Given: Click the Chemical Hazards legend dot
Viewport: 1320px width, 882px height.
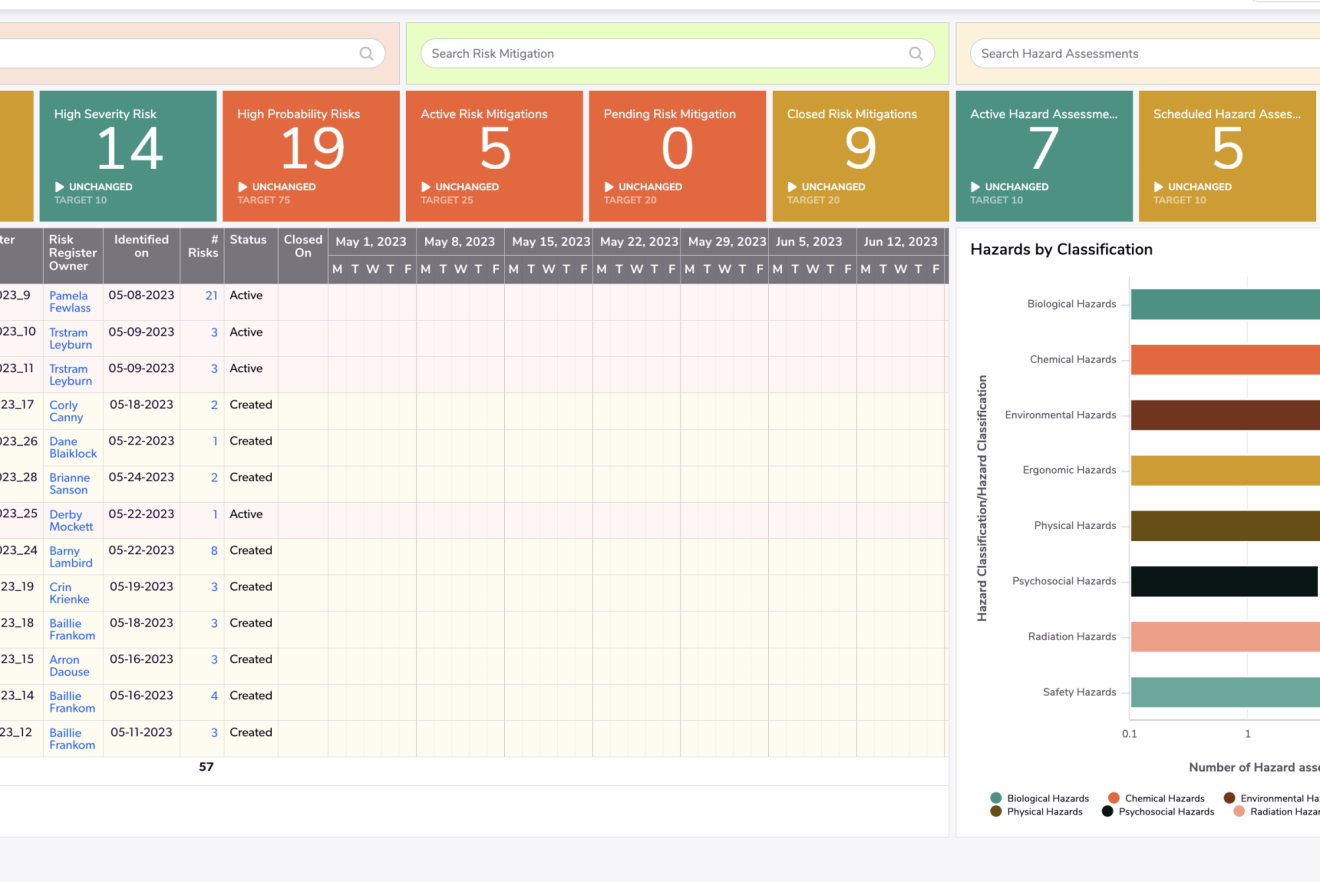Looking at the screenshot, I should click(x=1114, y=798).
